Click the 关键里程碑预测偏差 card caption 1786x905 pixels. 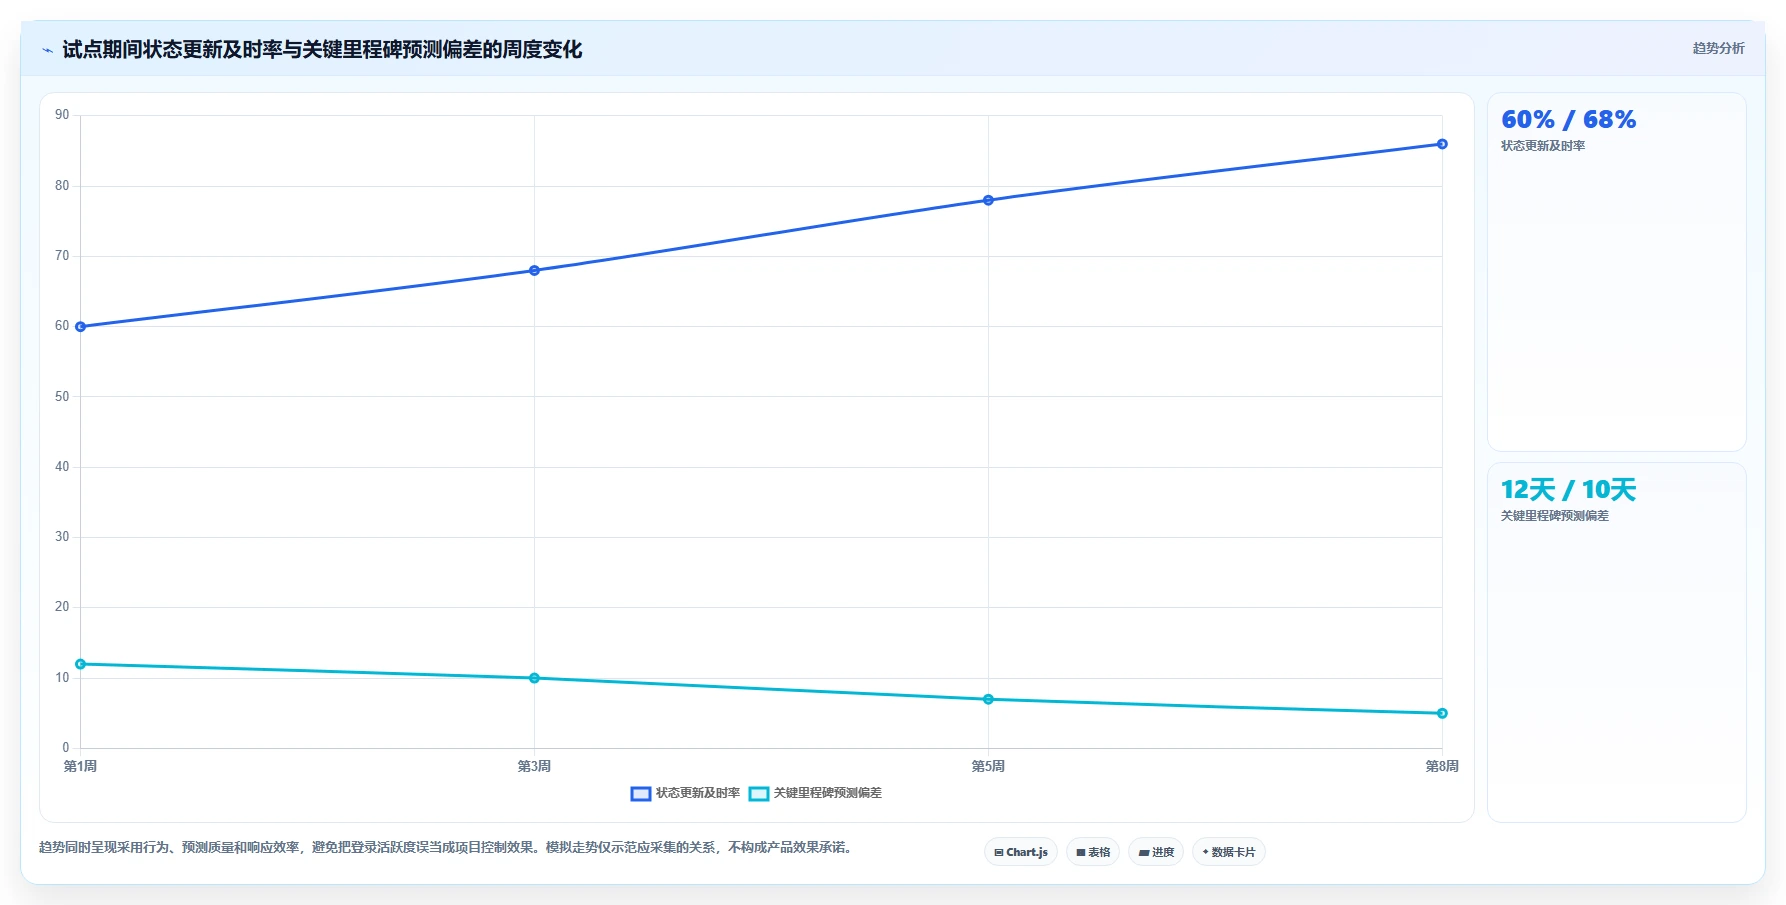(x=1555, y=516)
